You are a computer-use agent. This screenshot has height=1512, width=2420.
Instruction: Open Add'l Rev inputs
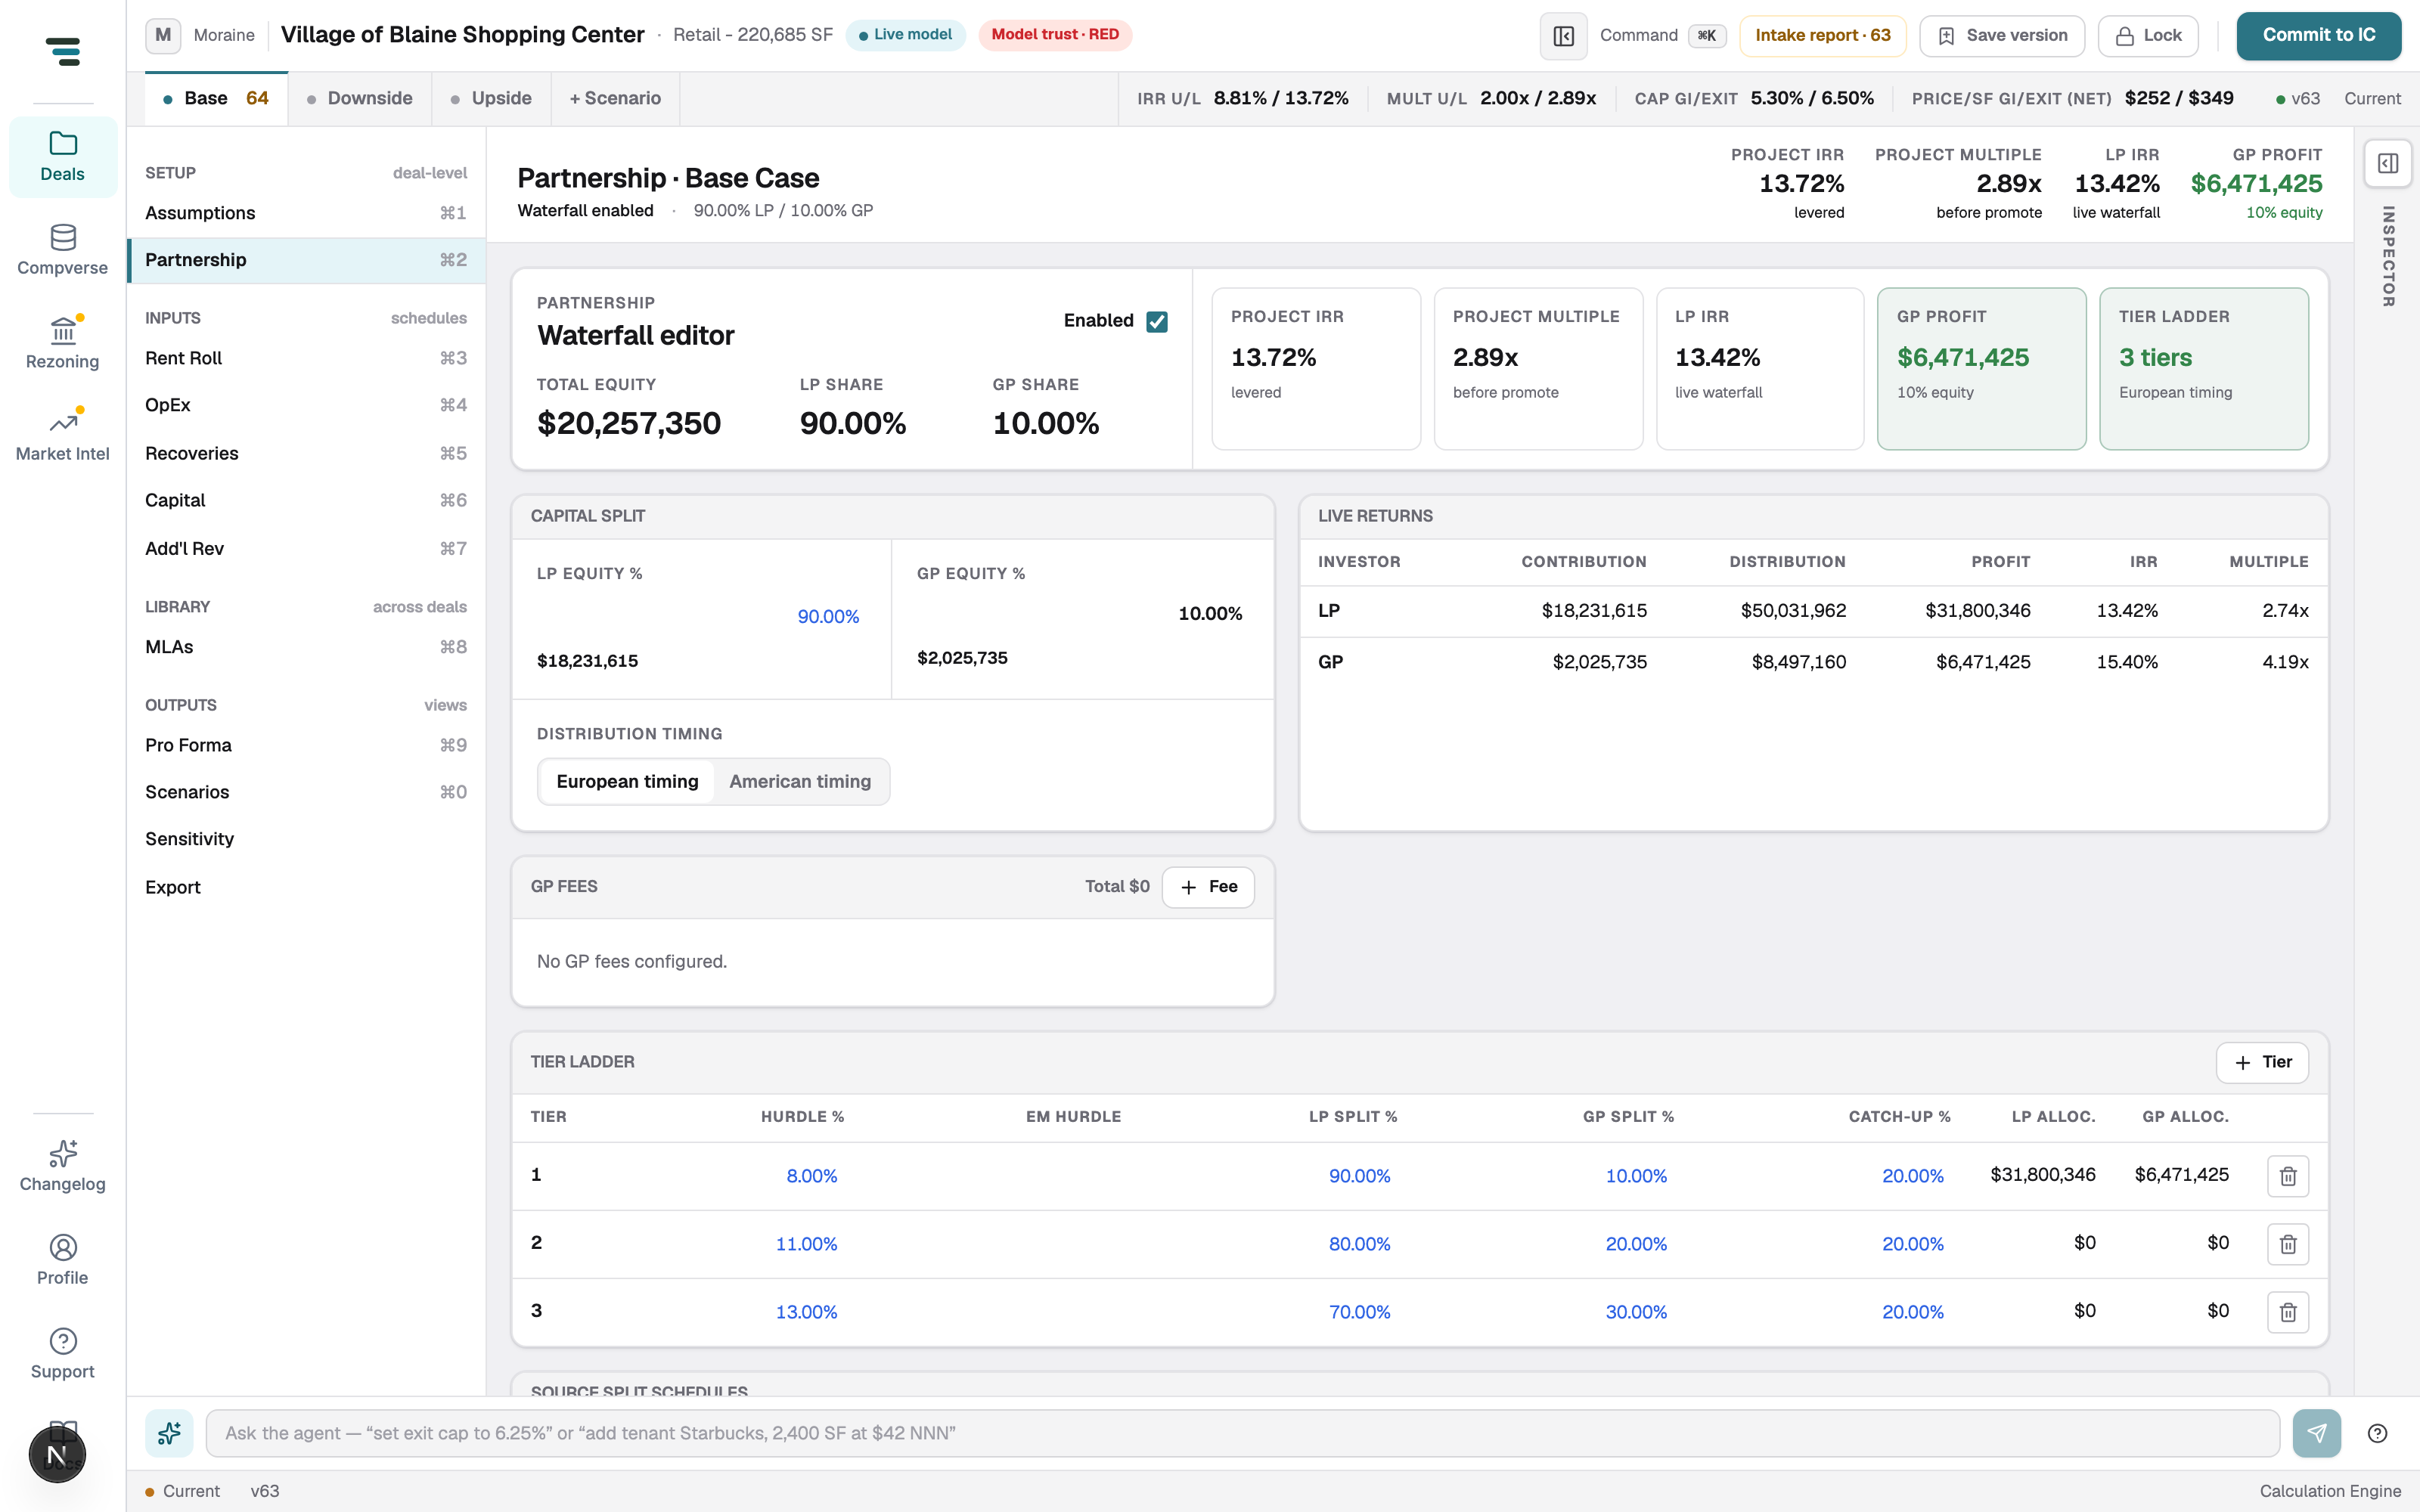(306, 548)
